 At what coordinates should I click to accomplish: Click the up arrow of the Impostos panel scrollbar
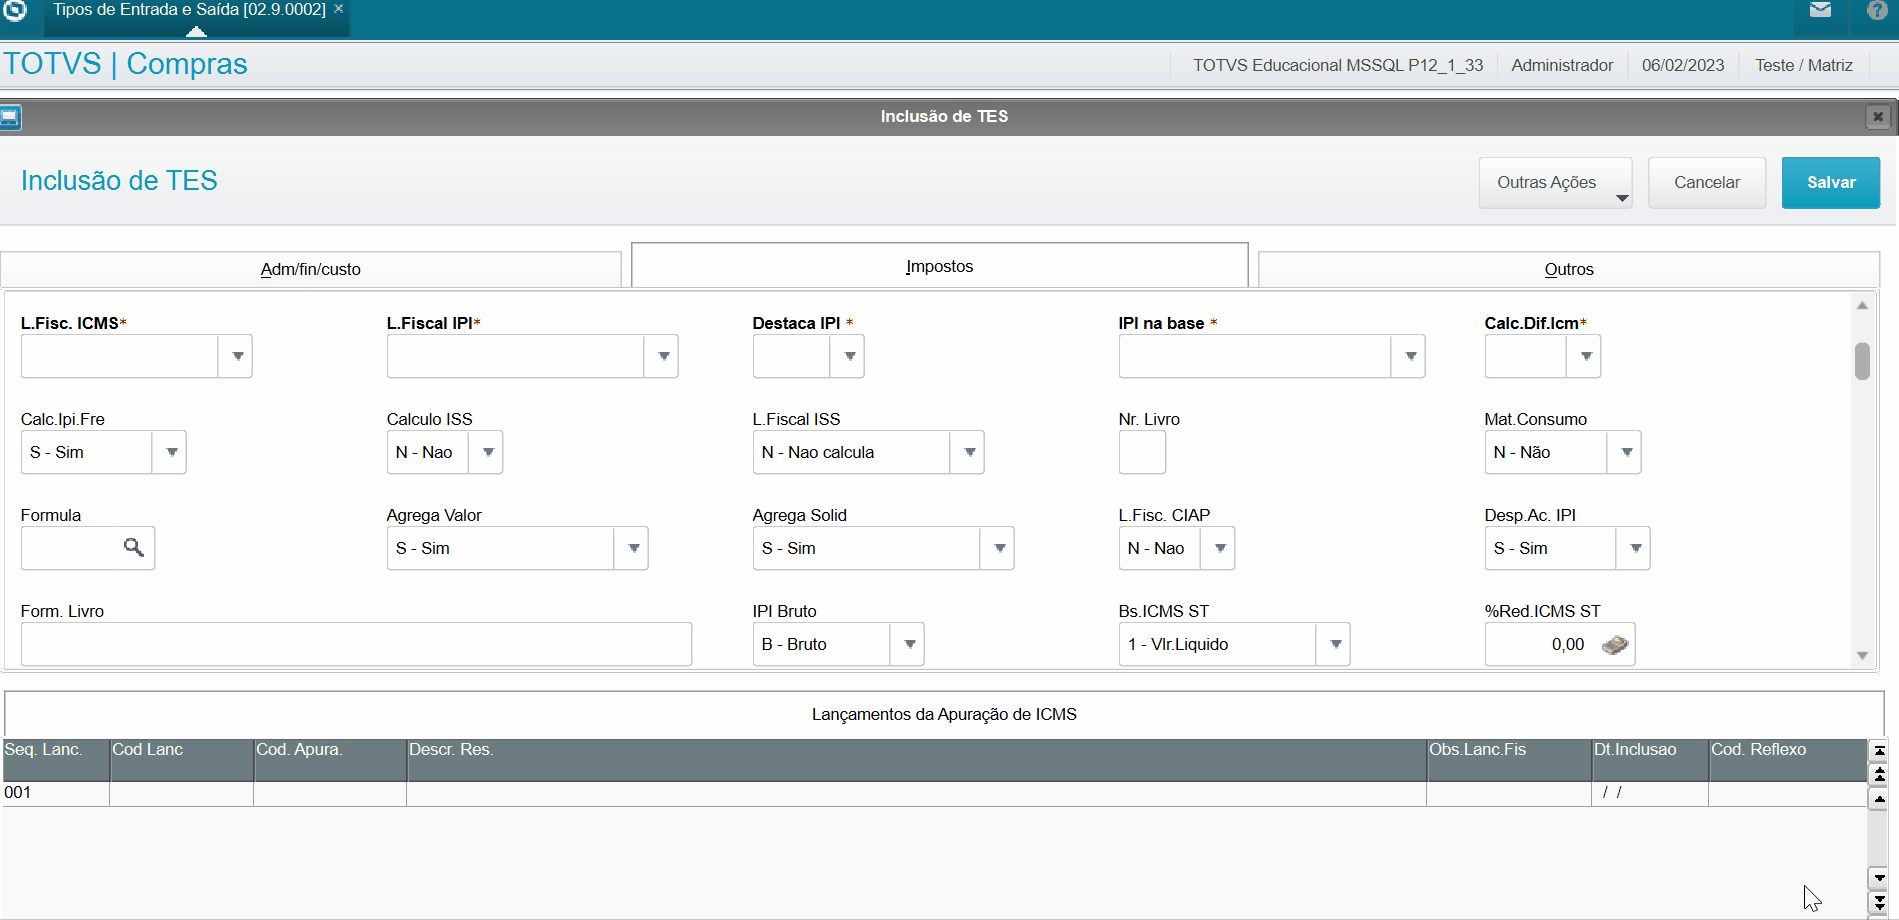point(1861,304)
